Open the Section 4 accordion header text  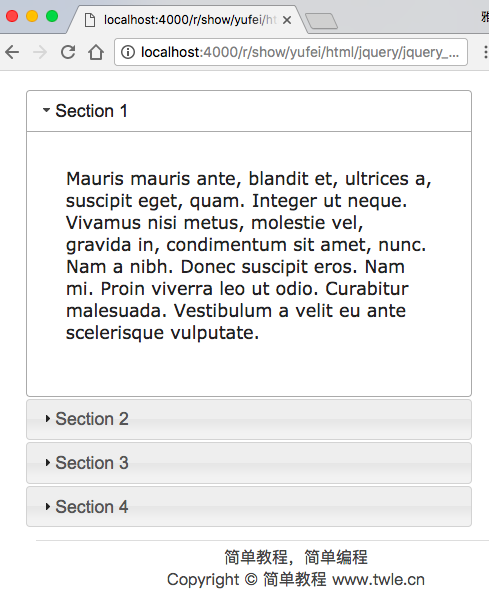pos(92,507)
